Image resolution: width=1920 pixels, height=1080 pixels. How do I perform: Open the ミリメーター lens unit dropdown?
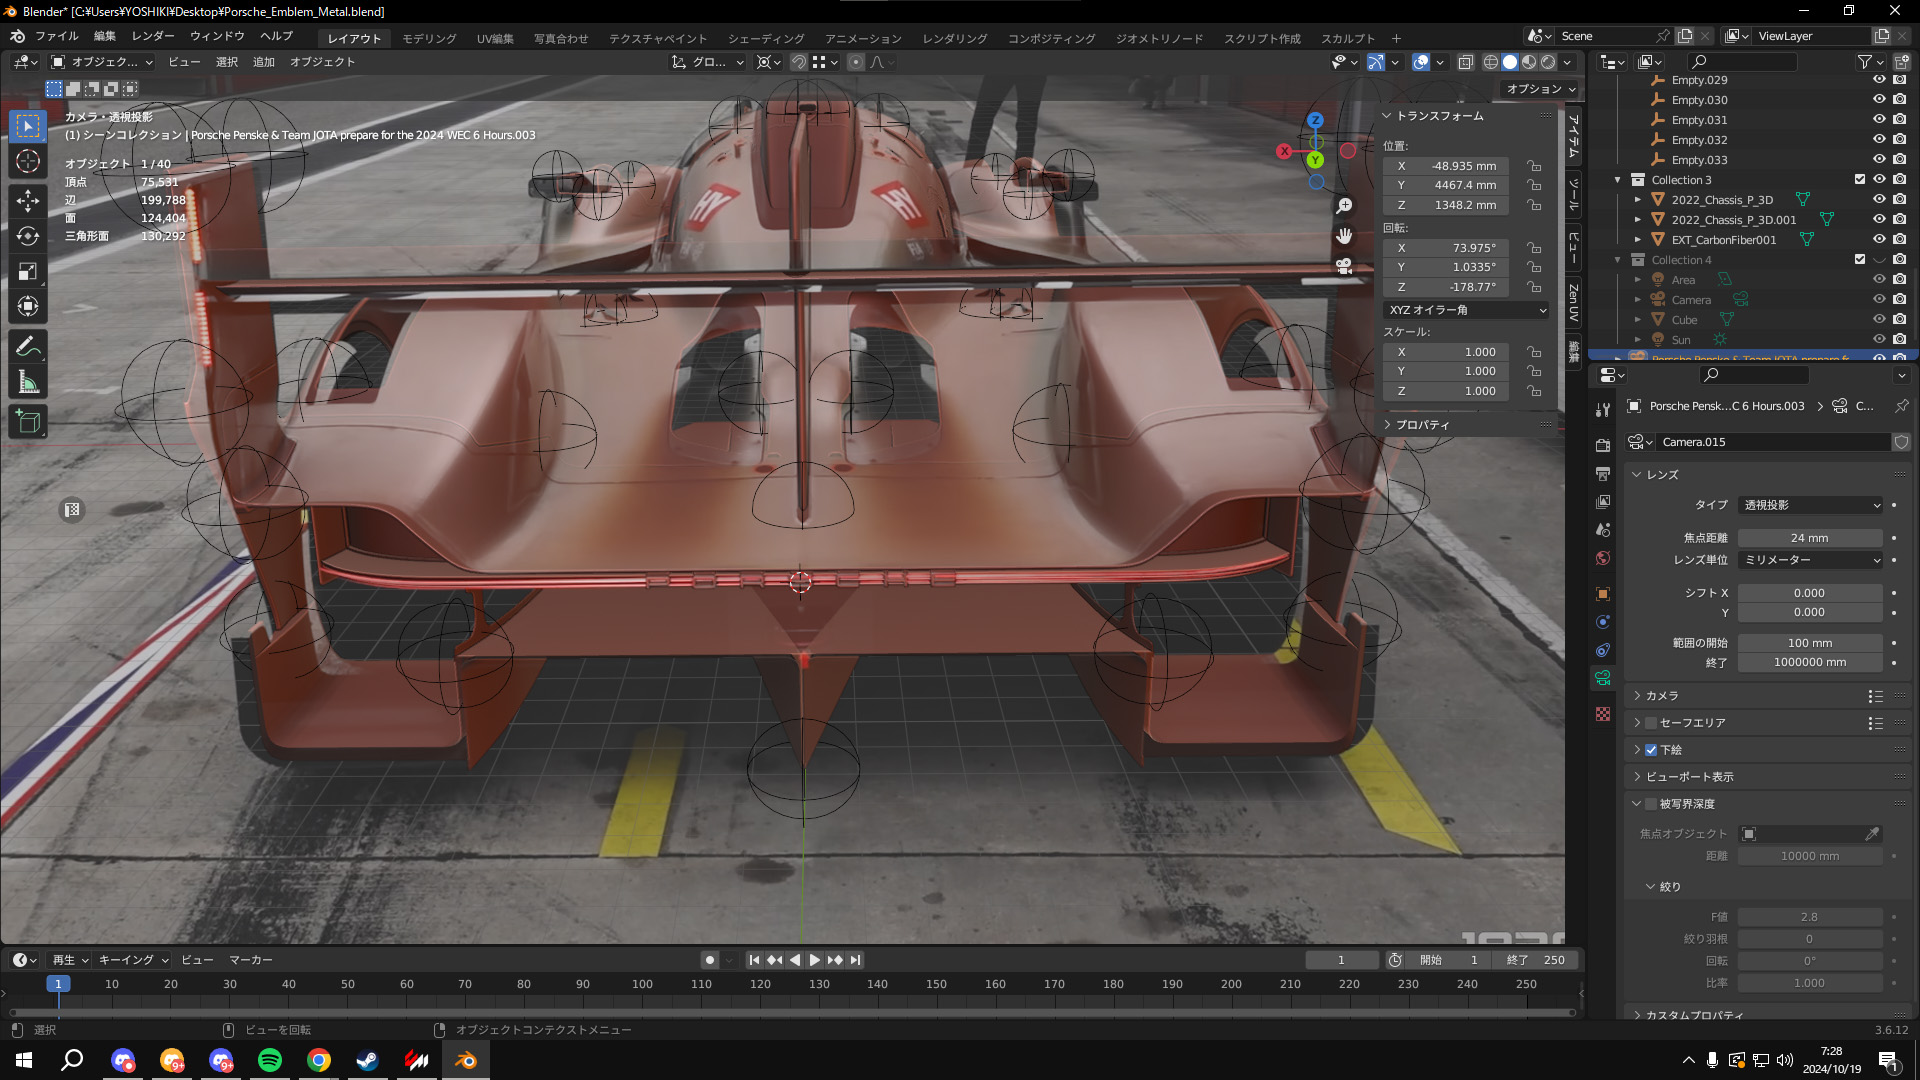coord(1811,560)
